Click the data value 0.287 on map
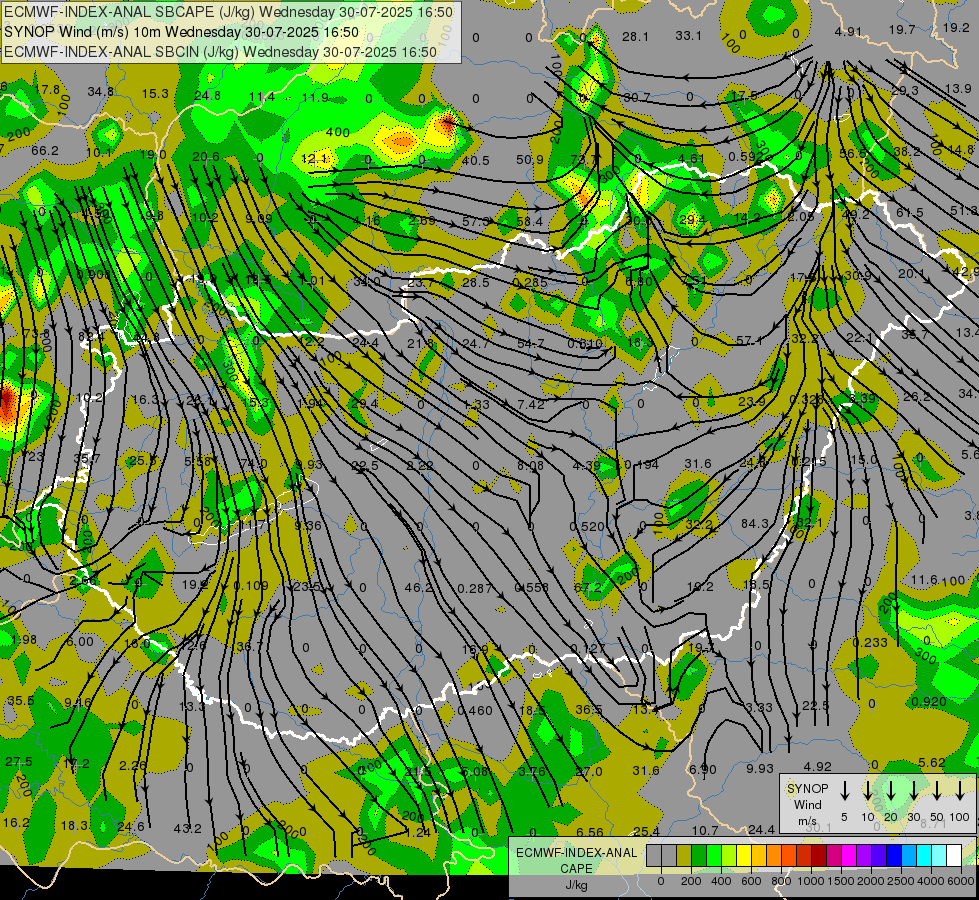979x900 pixels. point(475,588)
